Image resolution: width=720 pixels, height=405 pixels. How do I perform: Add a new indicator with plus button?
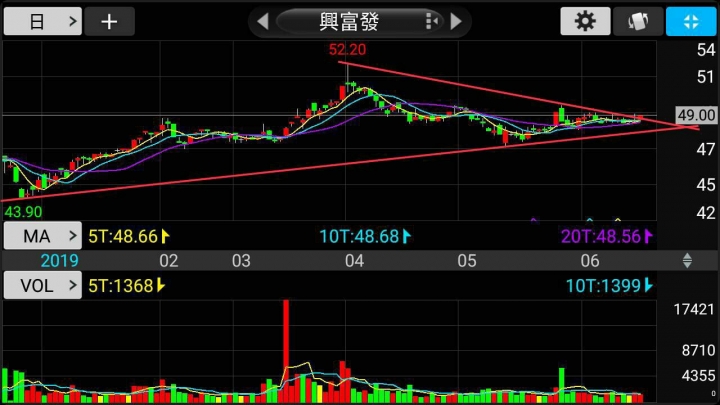point(109,21)
